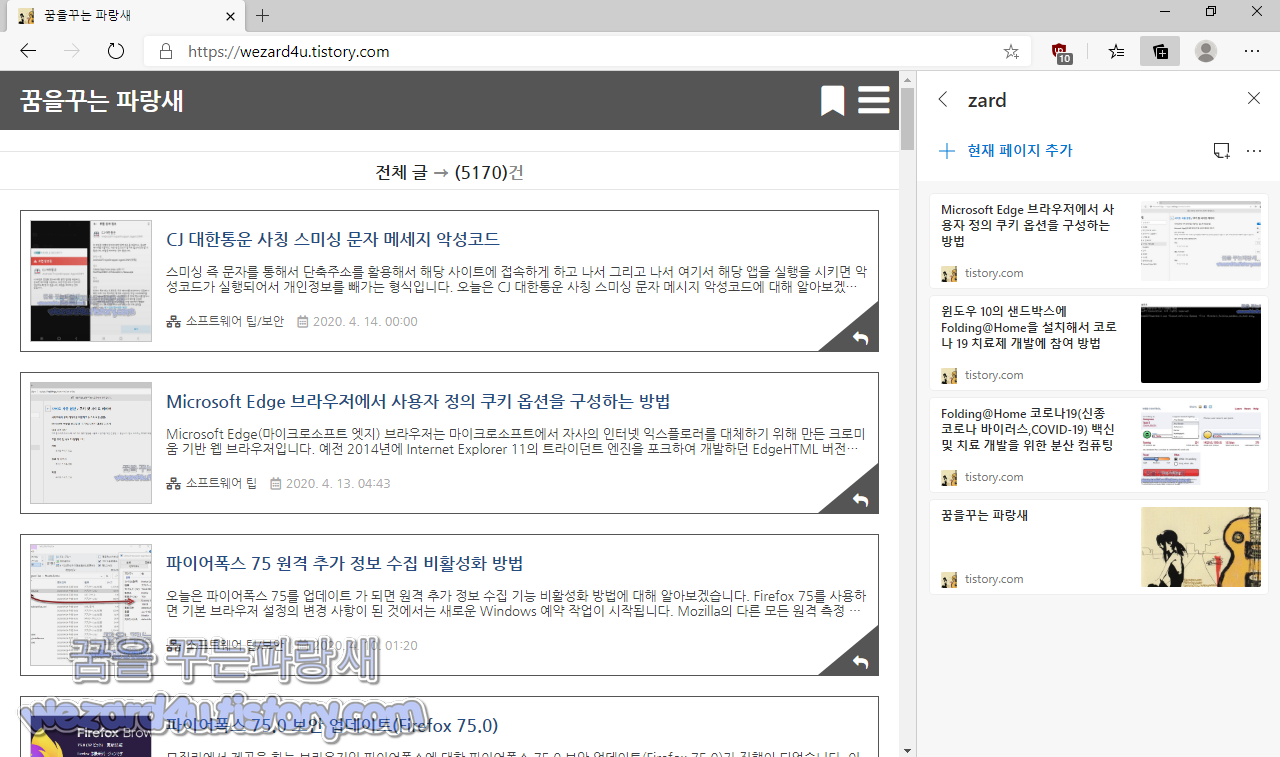Close the Collections panel
The image size is (1280, 757).
1254,98
